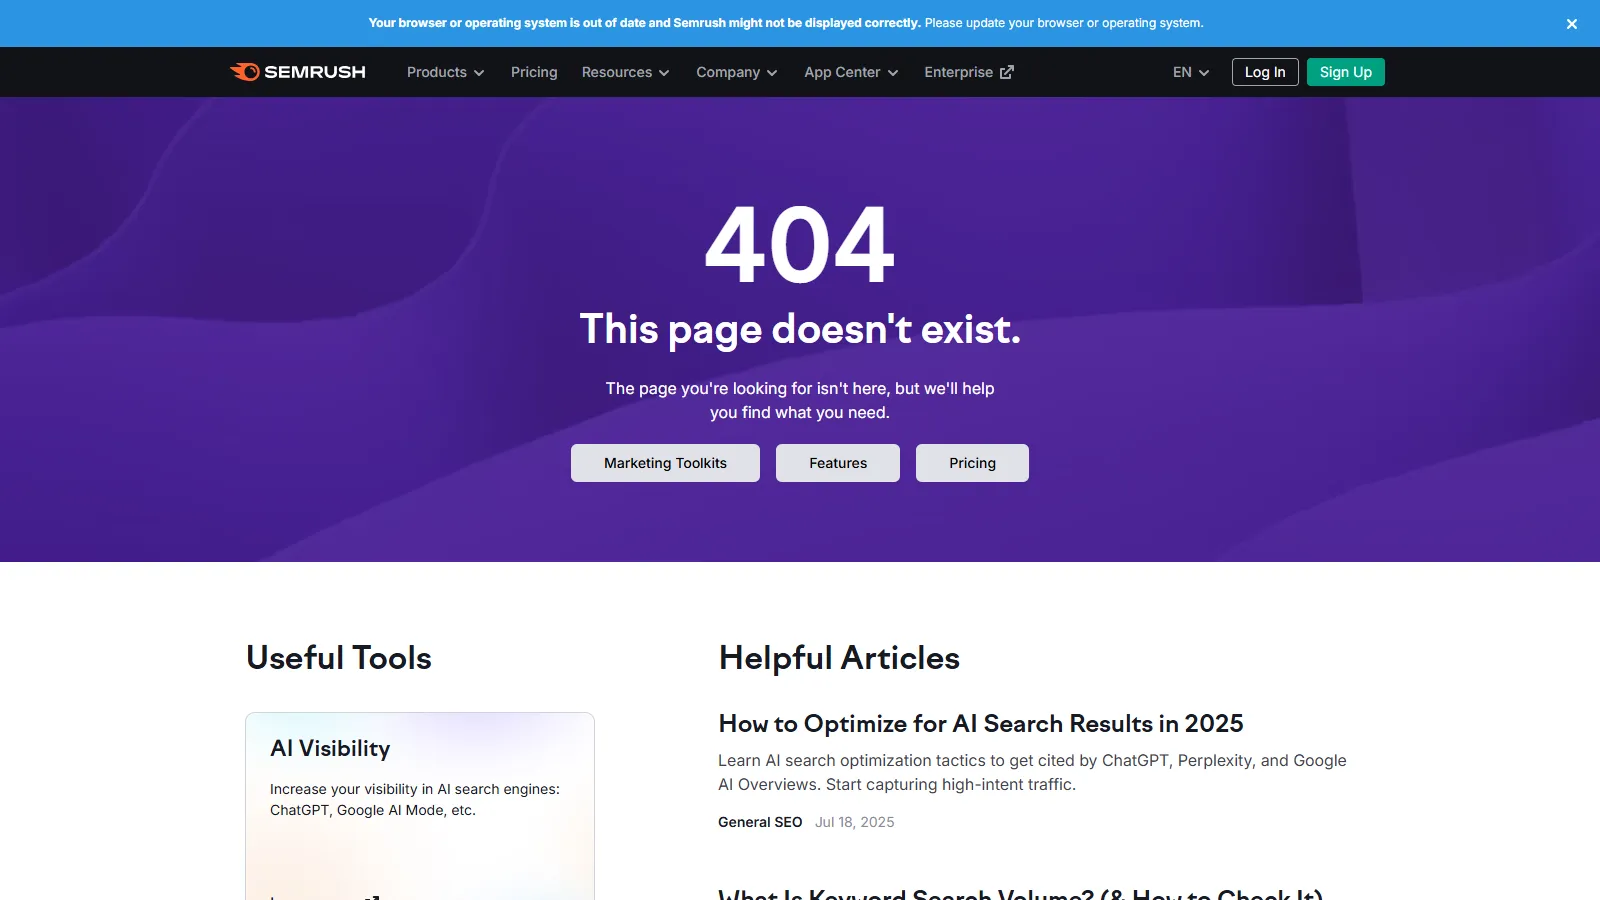
Task: Click the SEMRUSH wordmark text
Action: 315,72
